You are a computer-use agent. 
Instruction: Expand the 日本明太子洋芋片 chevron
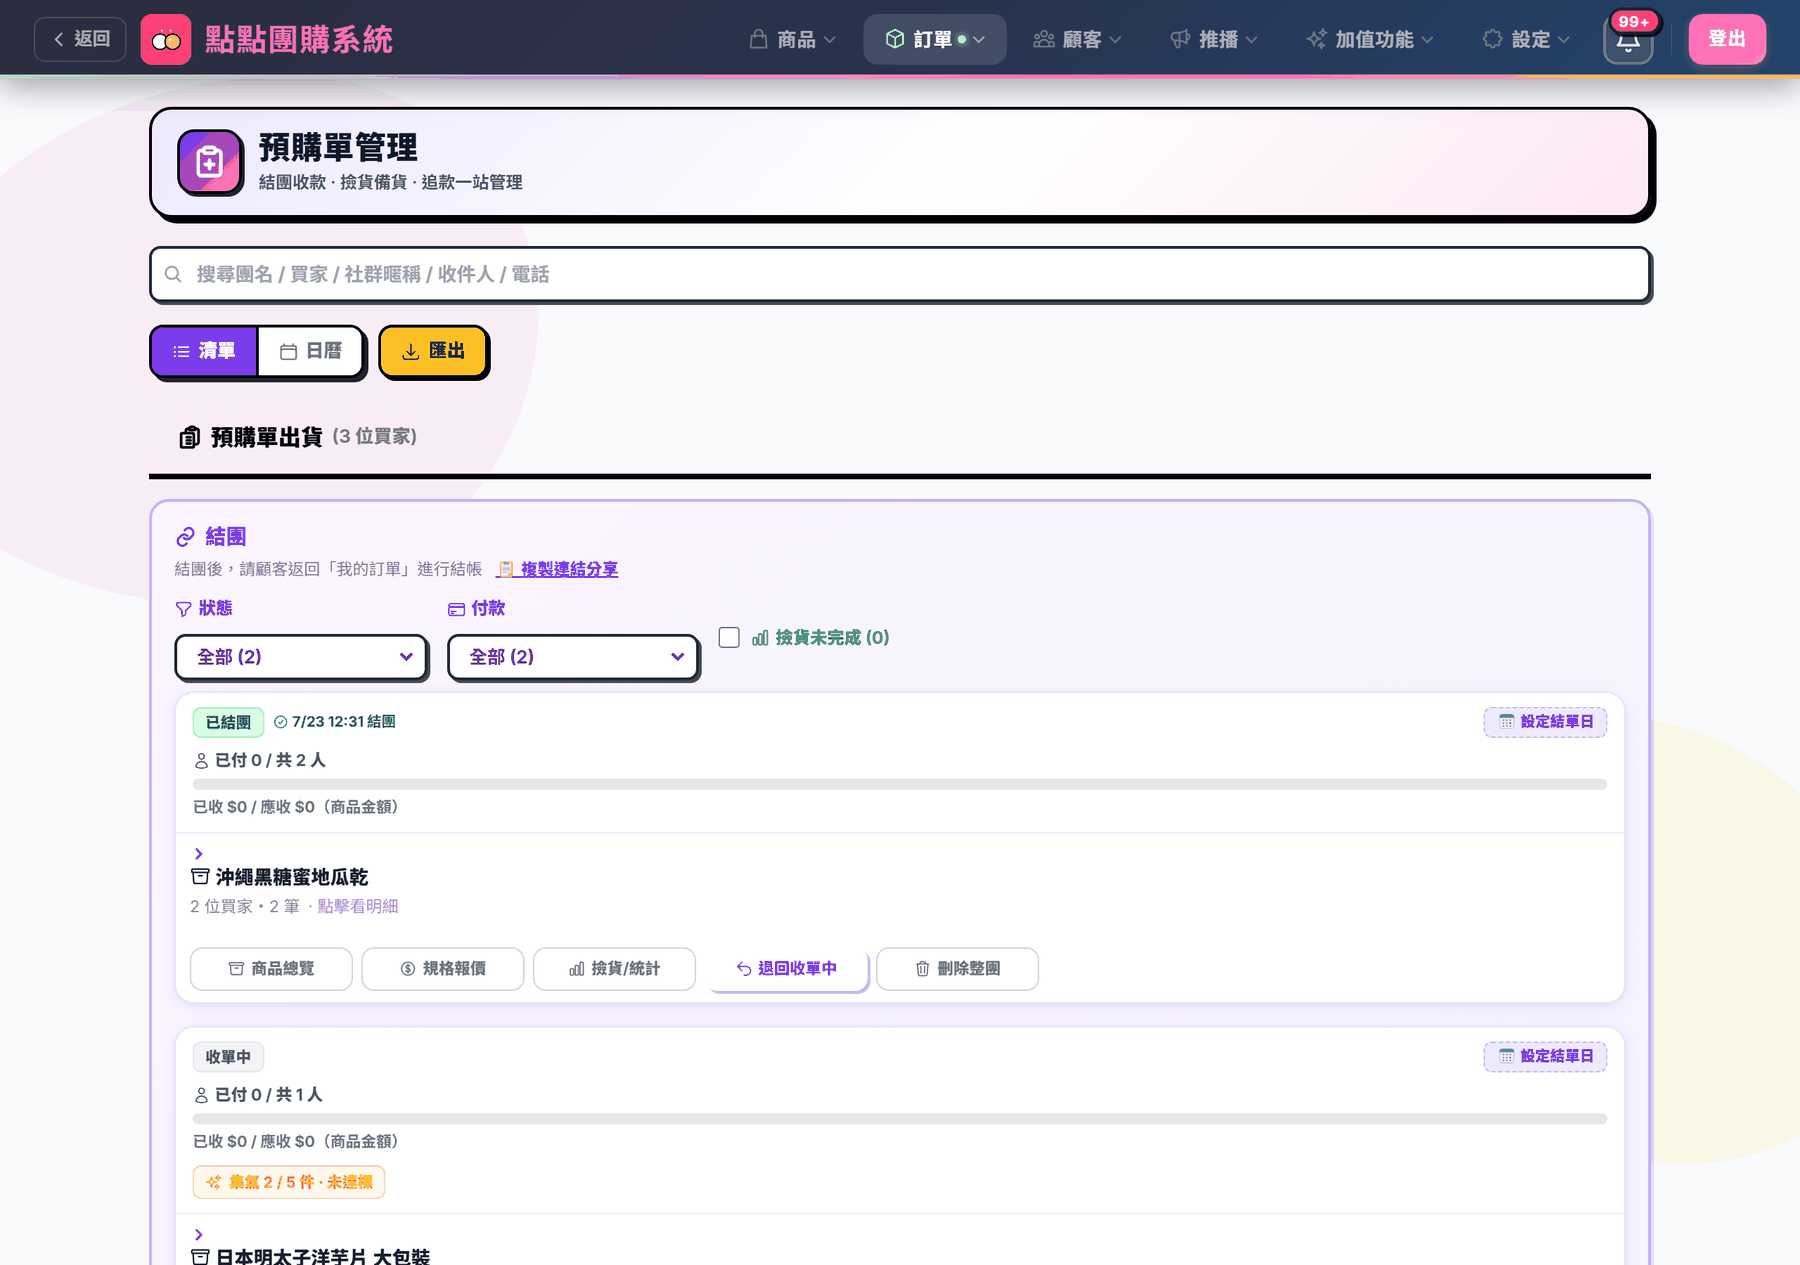click(x=198, y=1234)
